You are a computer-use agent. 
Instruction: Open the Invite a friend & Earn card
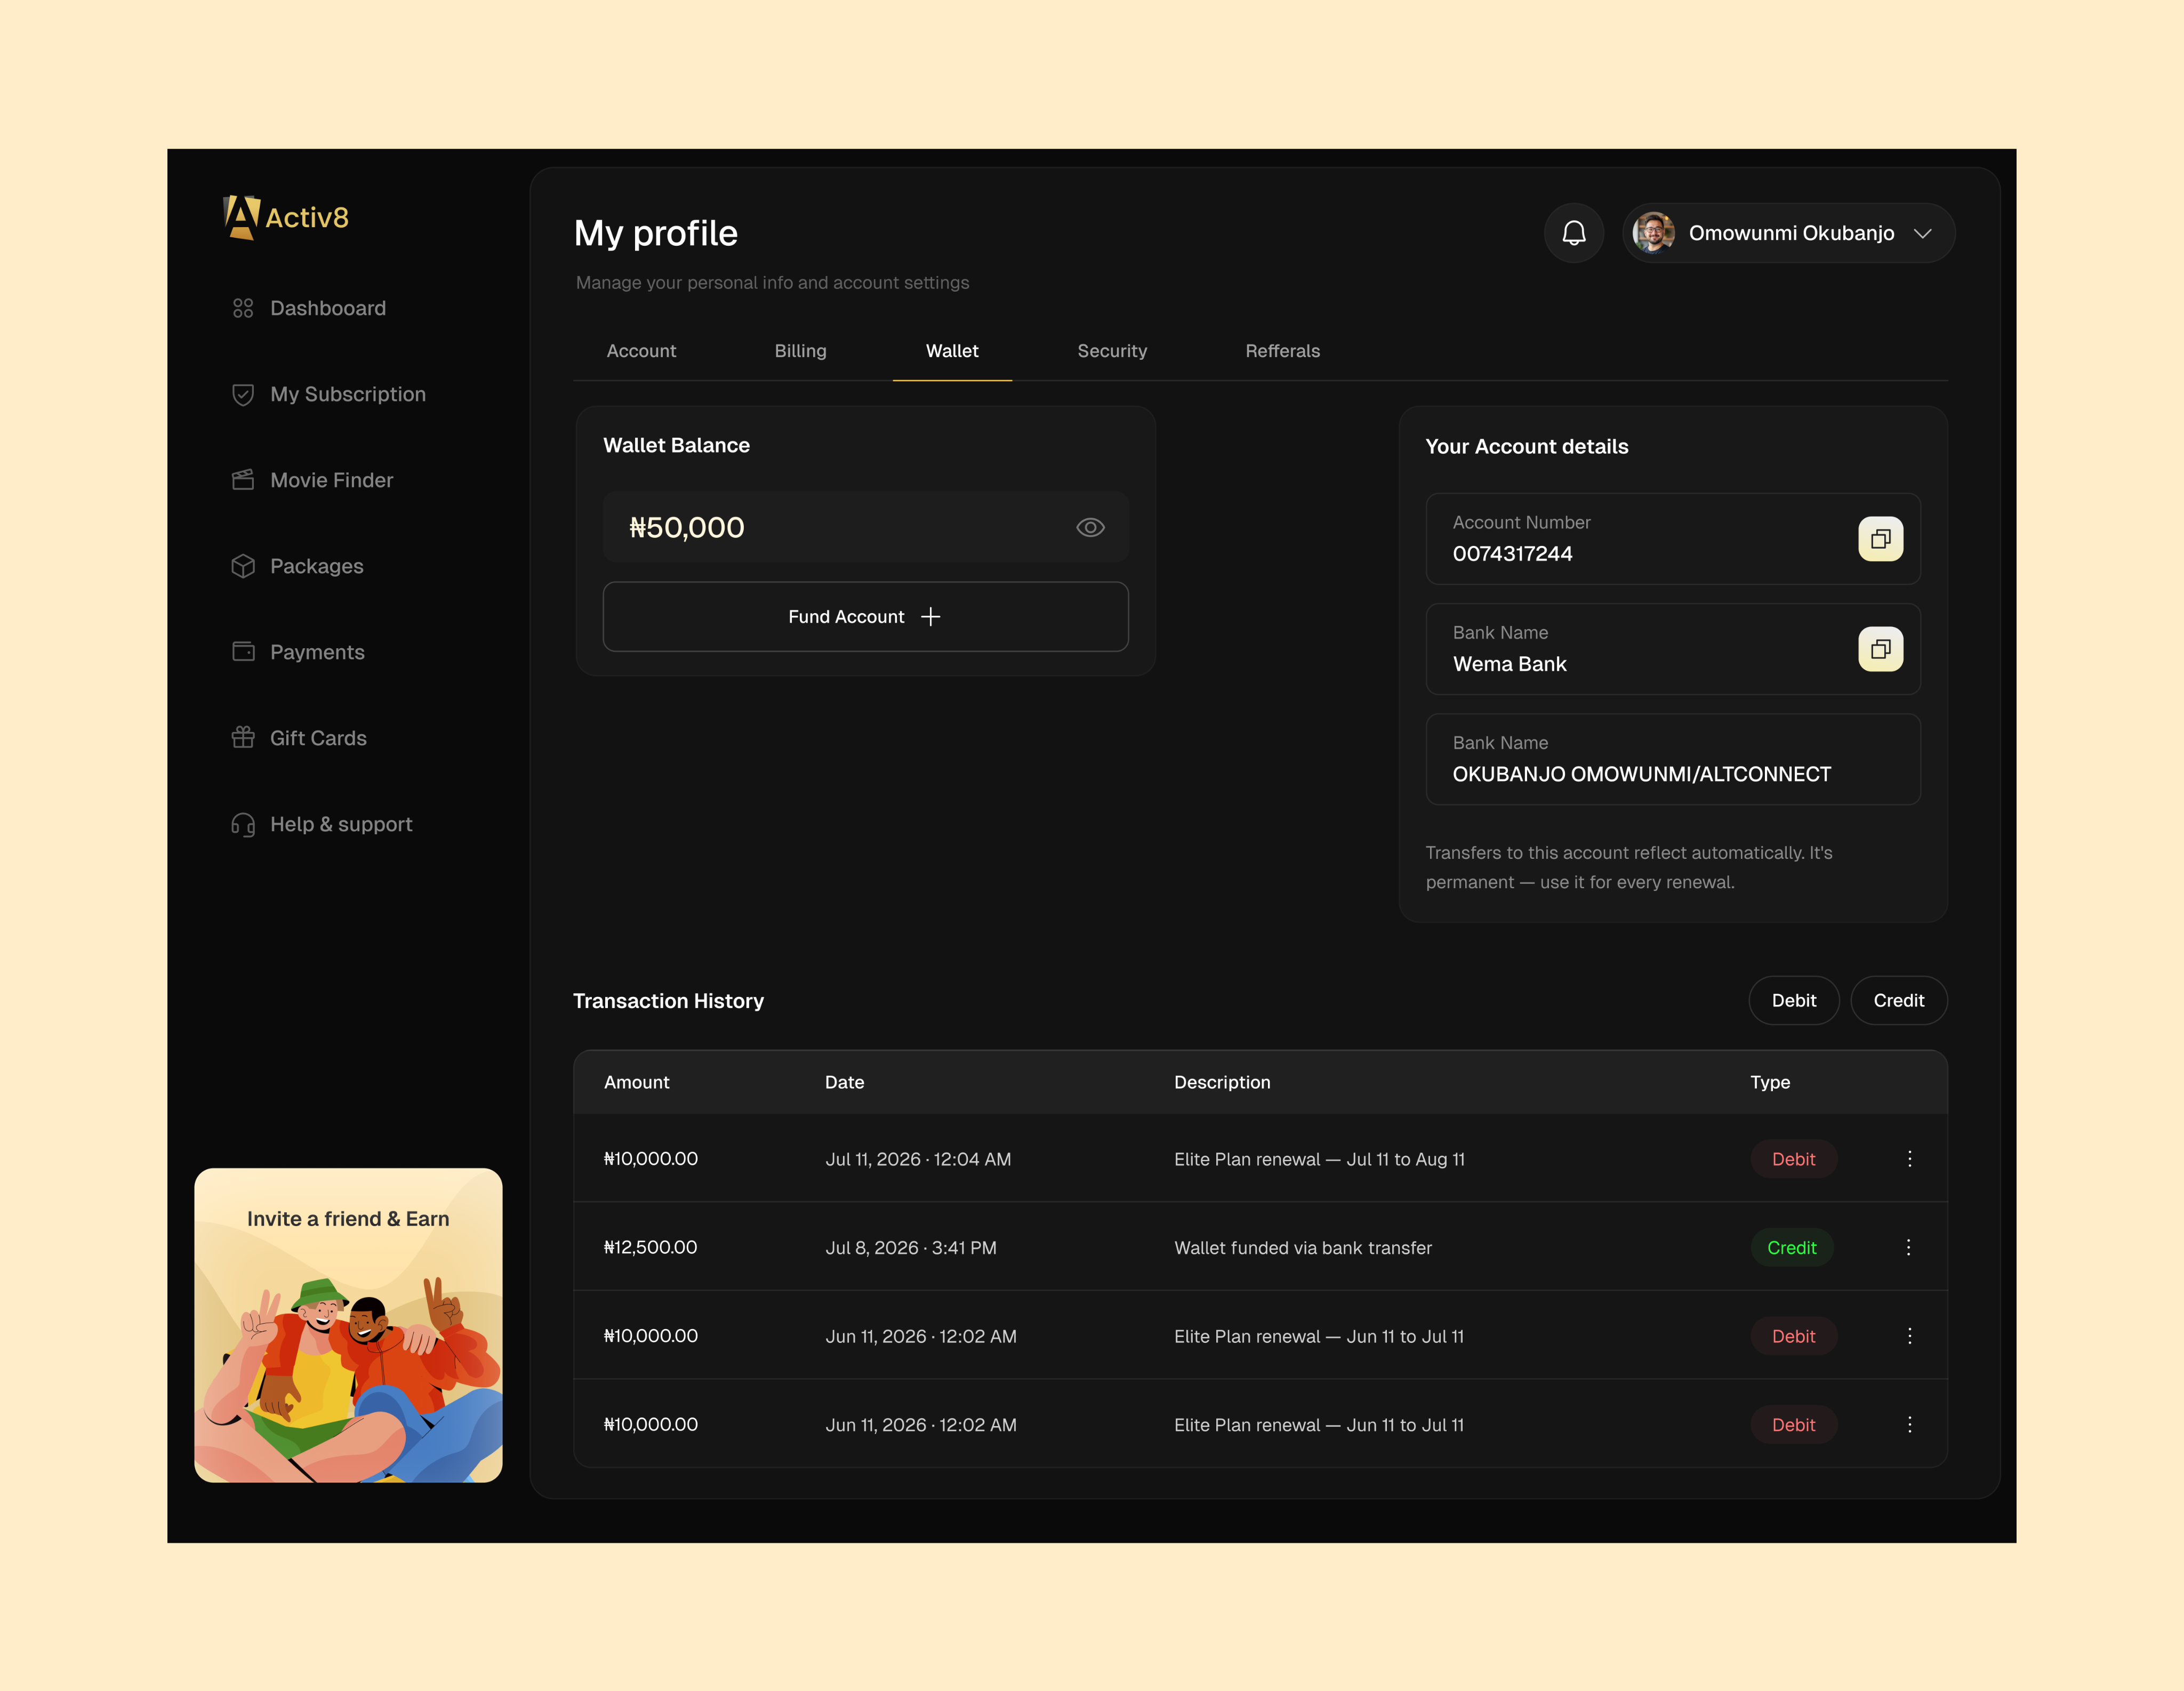point(348,1325)
